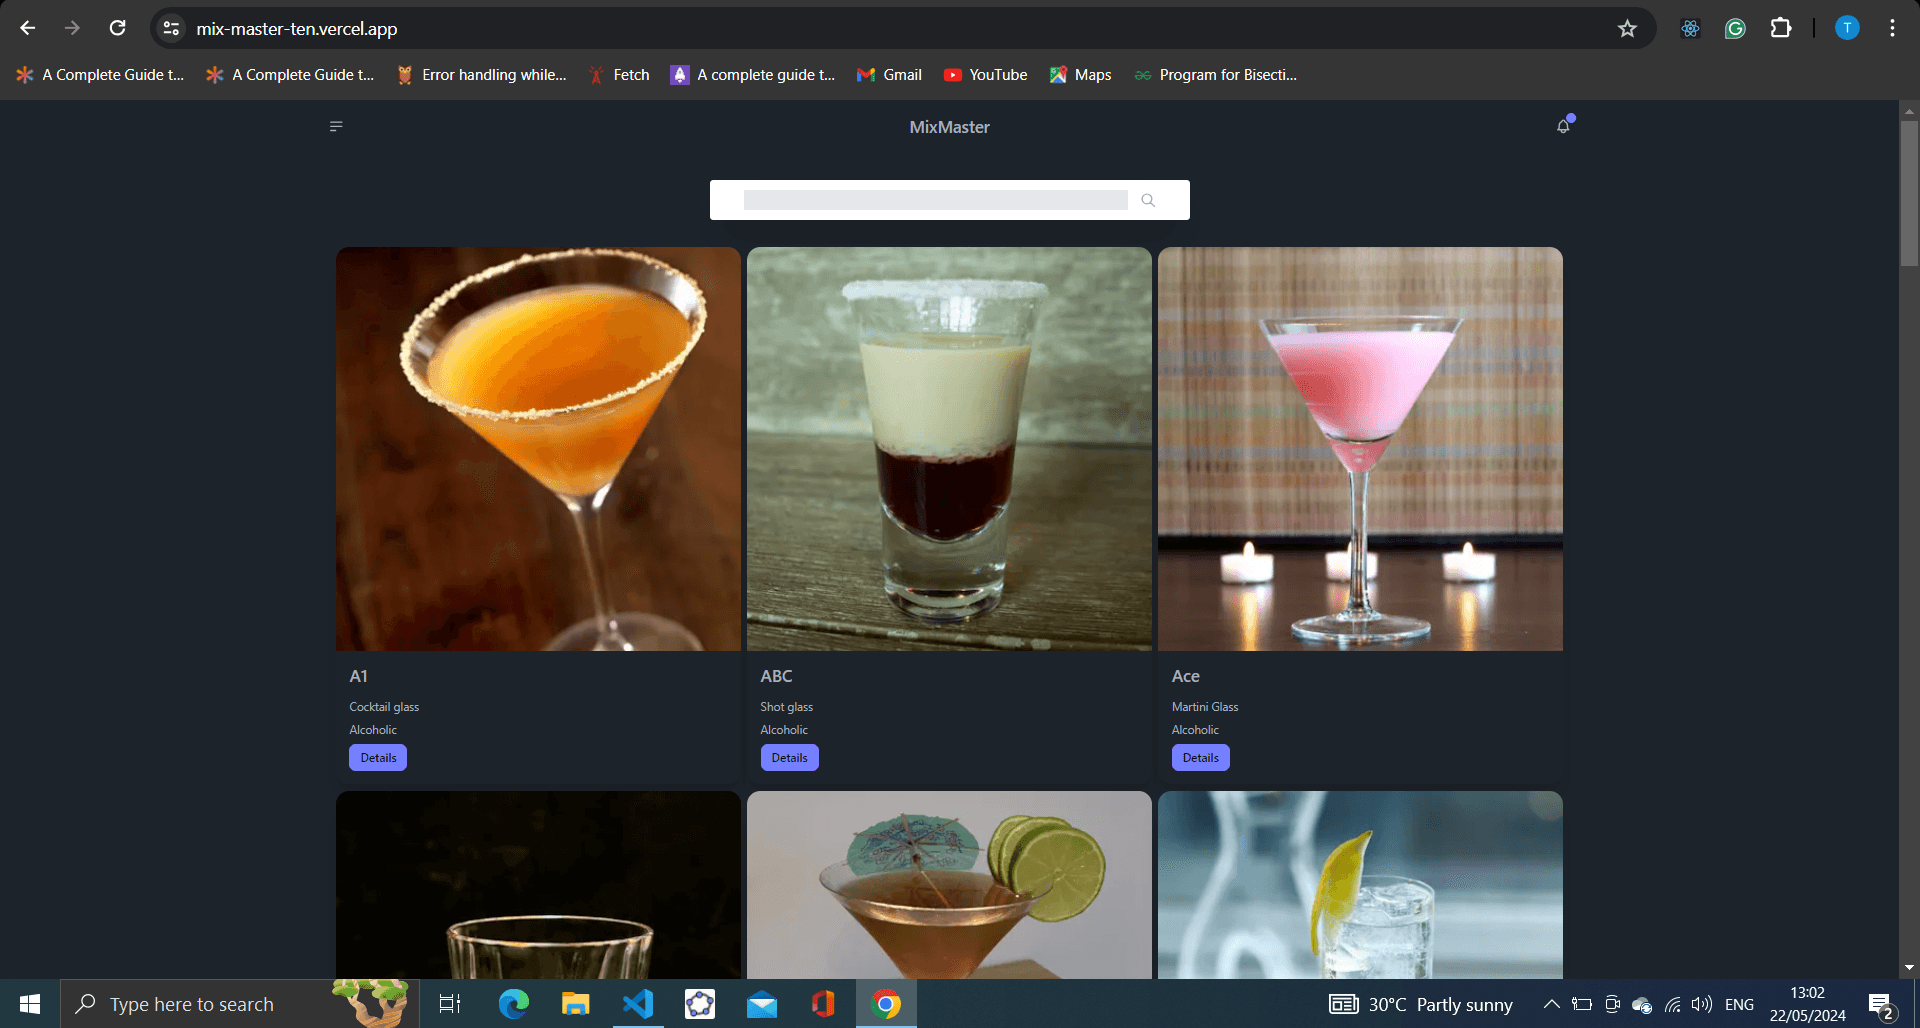Click Details button for ABC drink
This screenshot has width=1920, height=1028.
point(789,758)
